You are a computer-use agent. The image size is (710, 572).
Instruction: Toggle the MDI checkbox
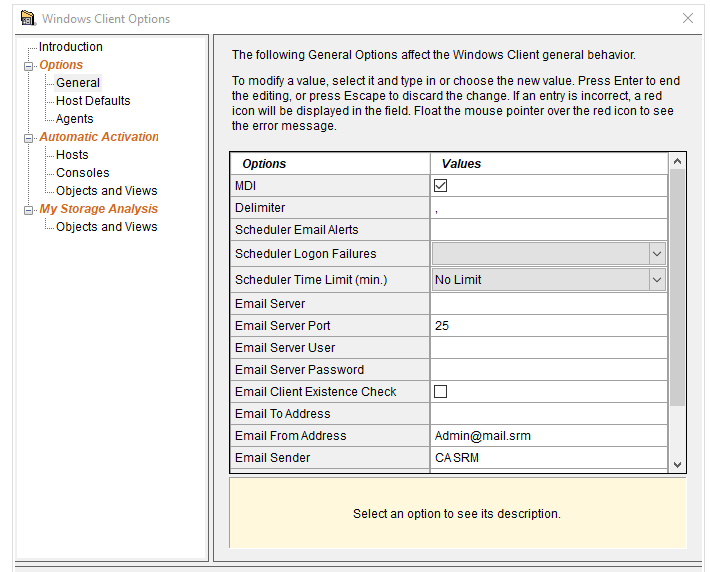click(x=441, y=186)
